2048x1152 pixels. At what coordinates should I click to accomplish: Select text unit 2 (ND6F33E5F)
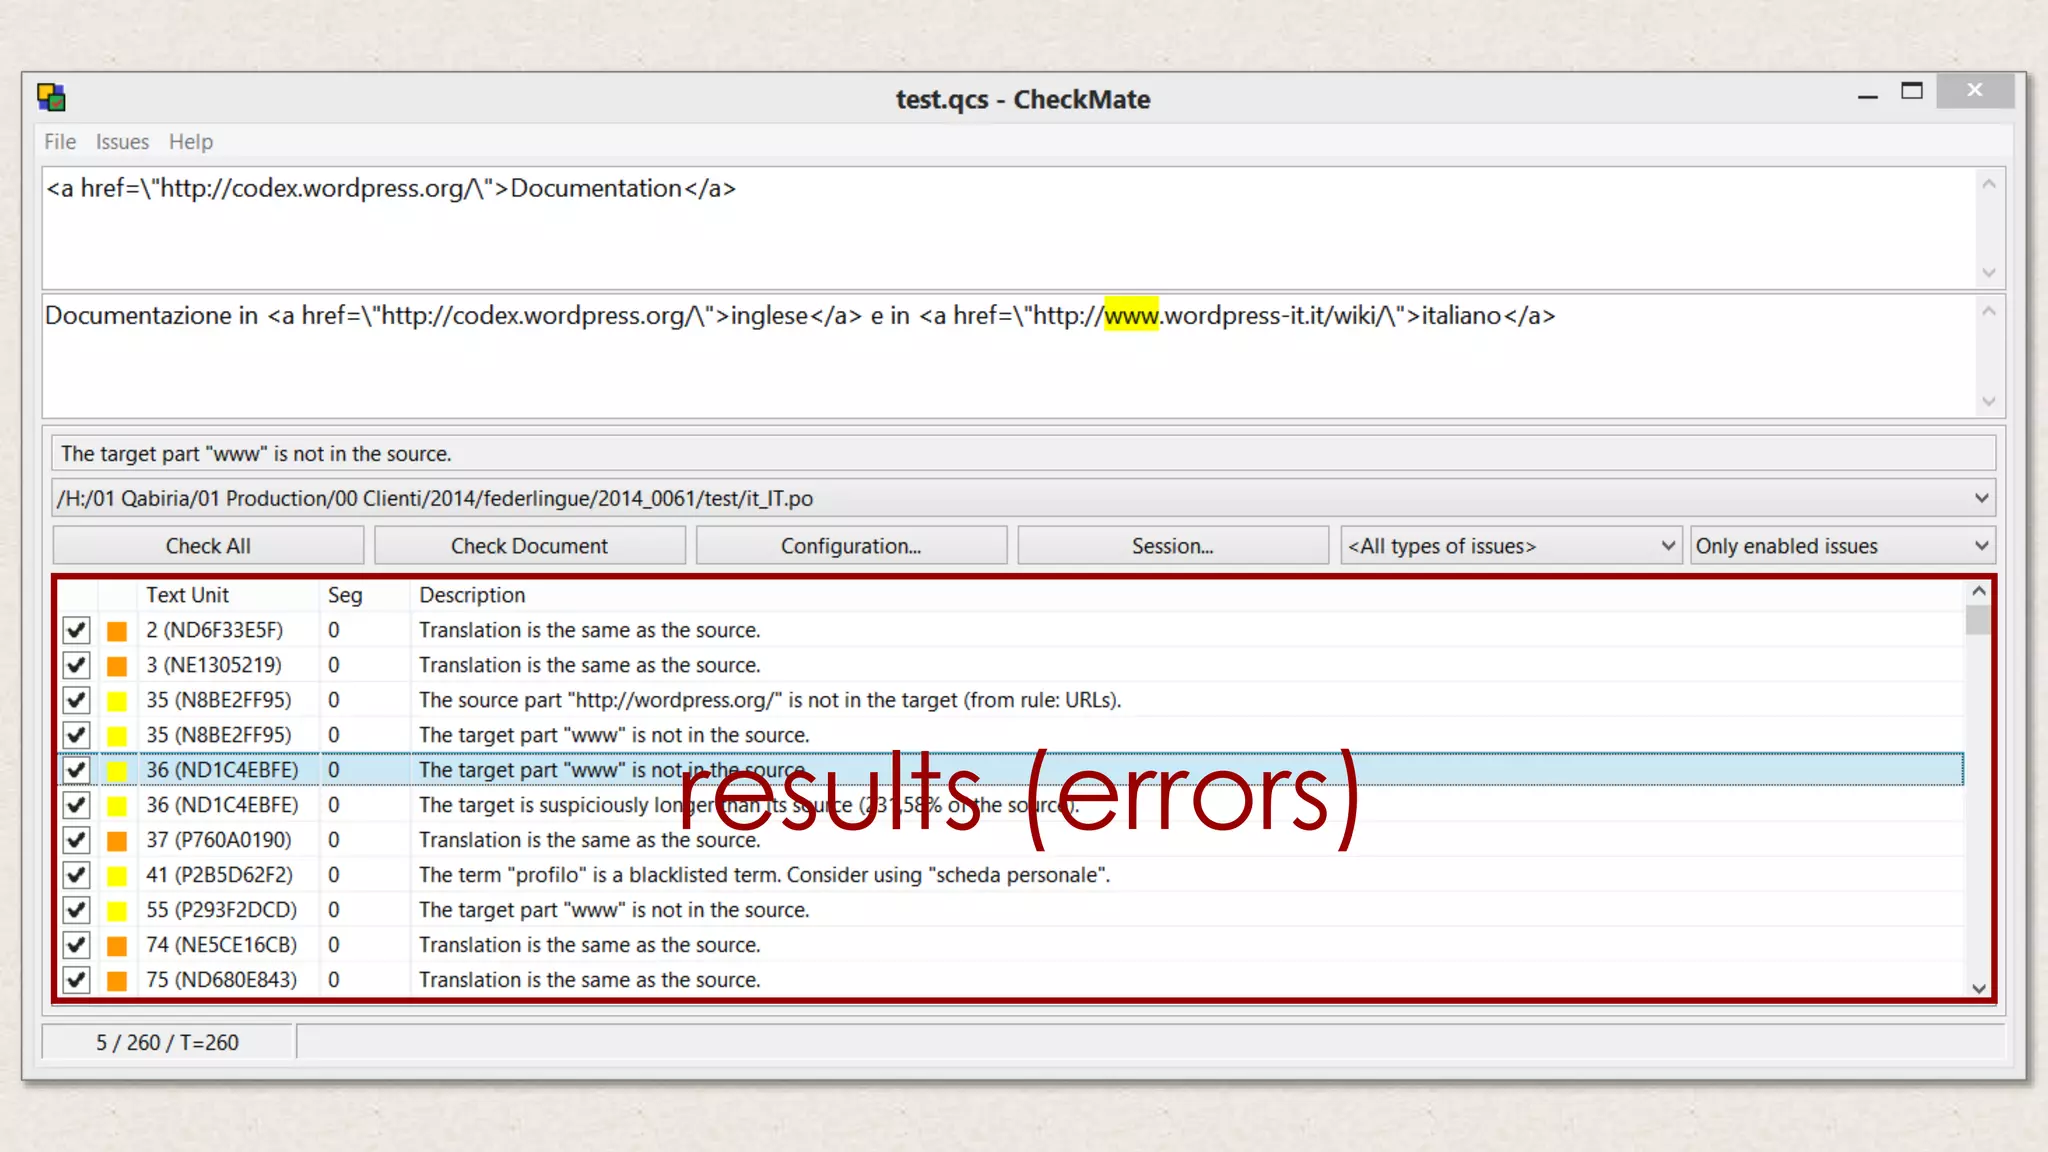[214, 630]
